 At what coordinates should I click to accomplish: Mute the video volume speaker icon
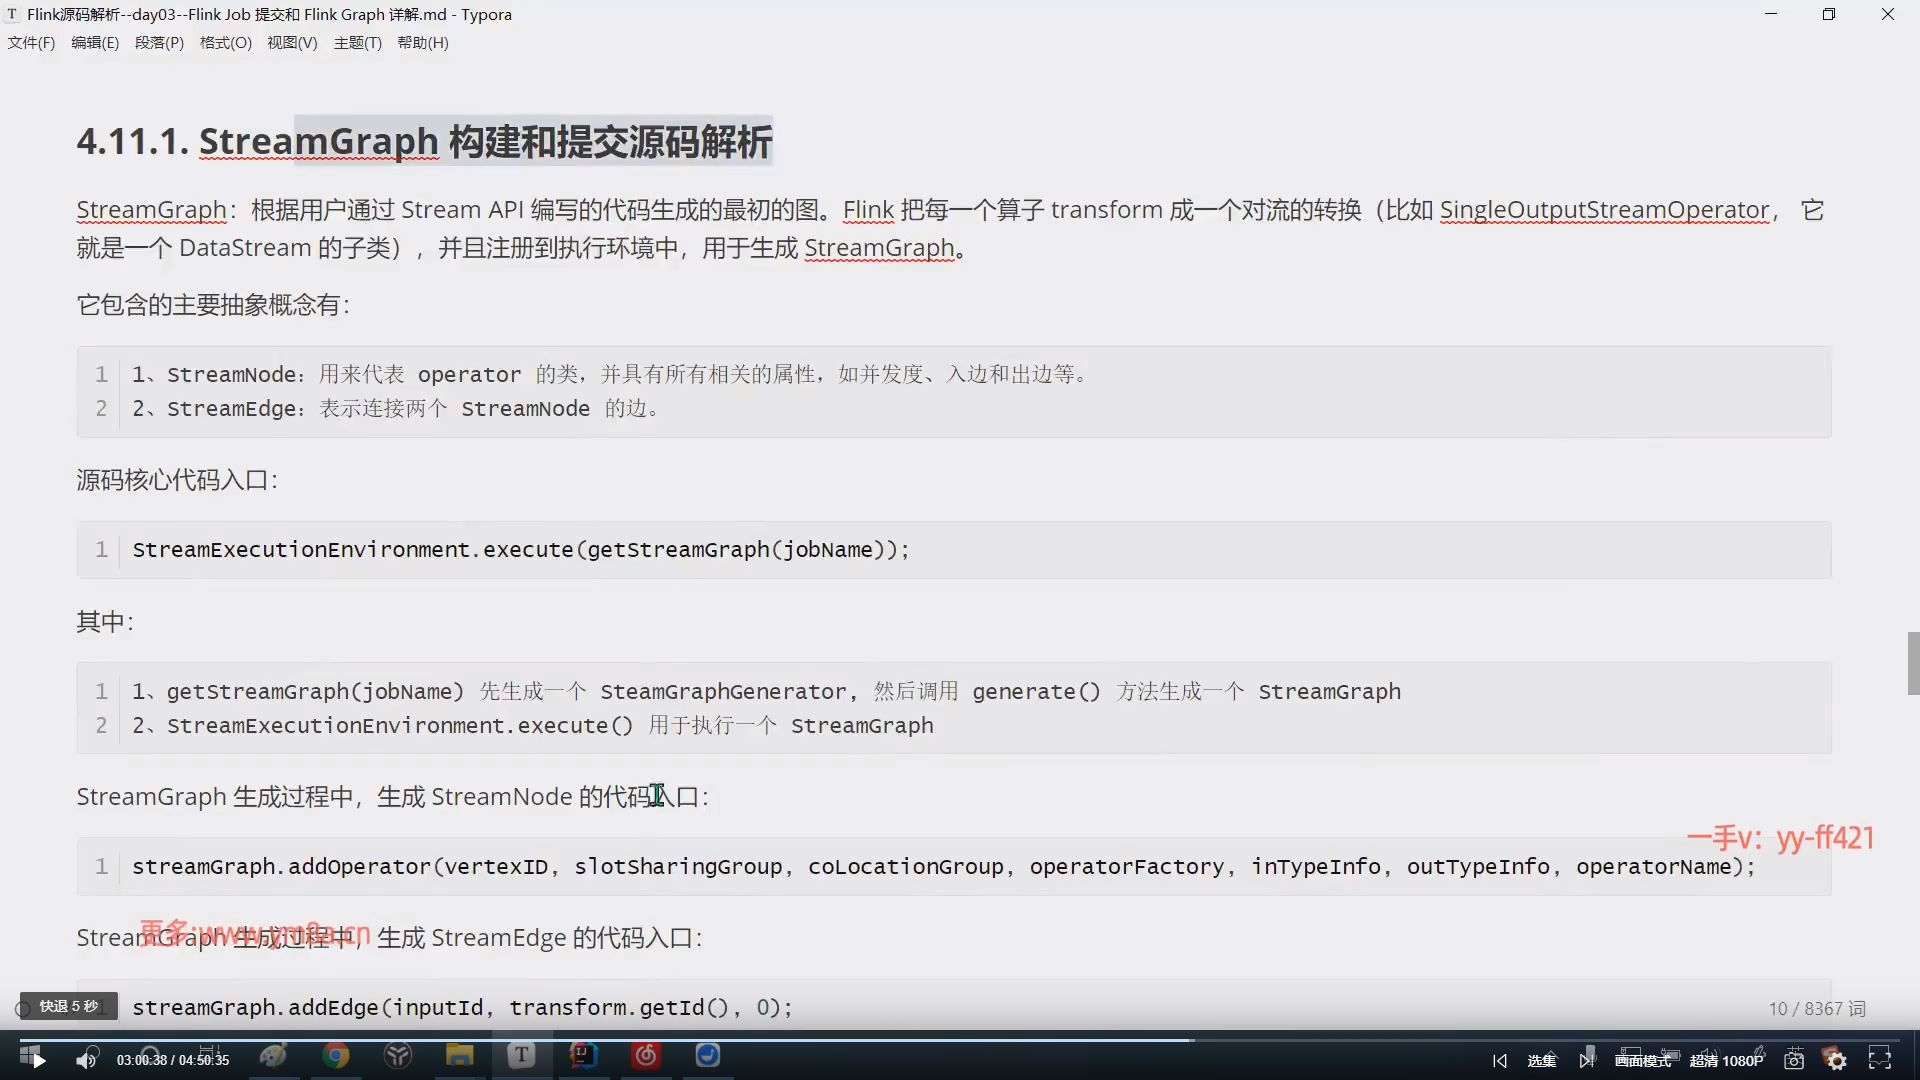(87, 1060)
